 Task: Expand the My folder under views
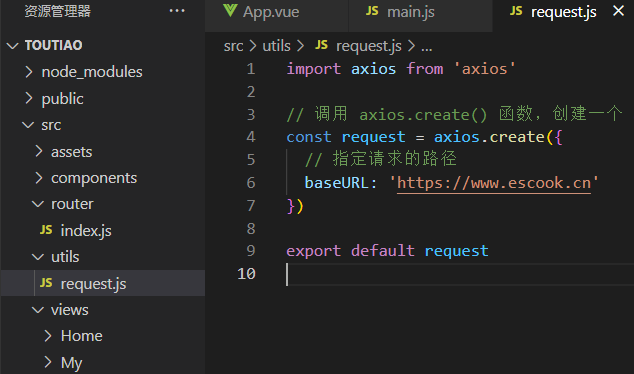(48, 362)
